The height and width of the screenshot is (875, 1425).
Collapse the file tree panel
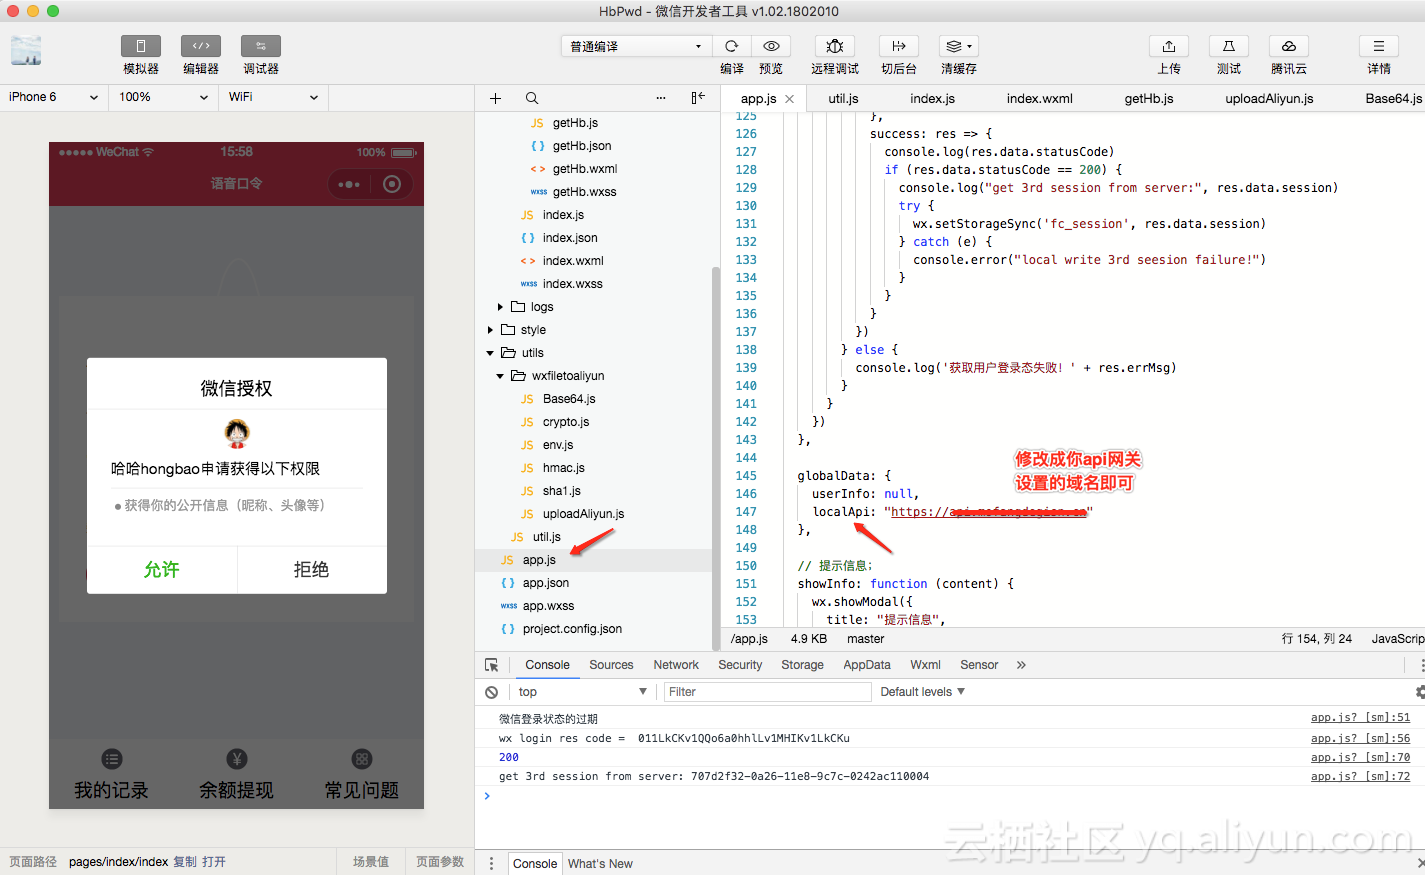pos(698,98)
